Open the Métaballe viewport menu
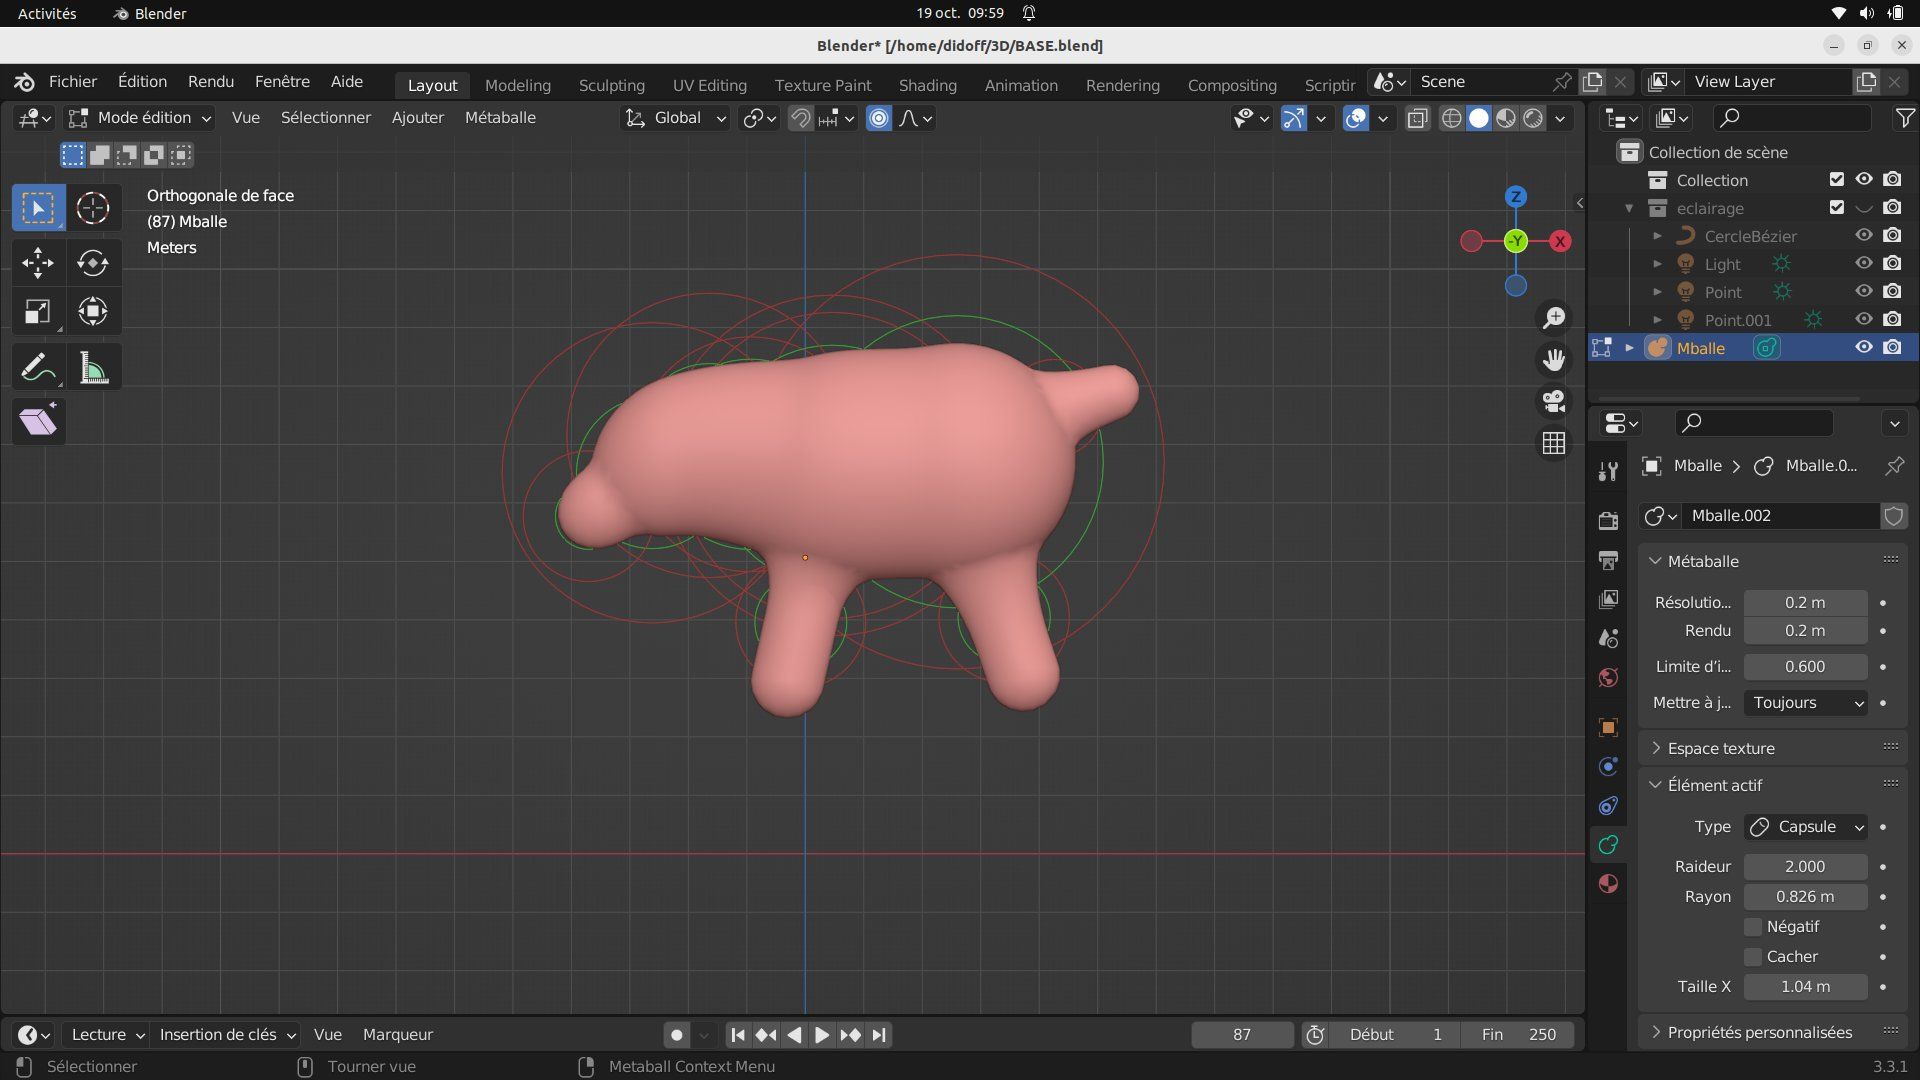The image size is (1920, 1080). [500, 118]
